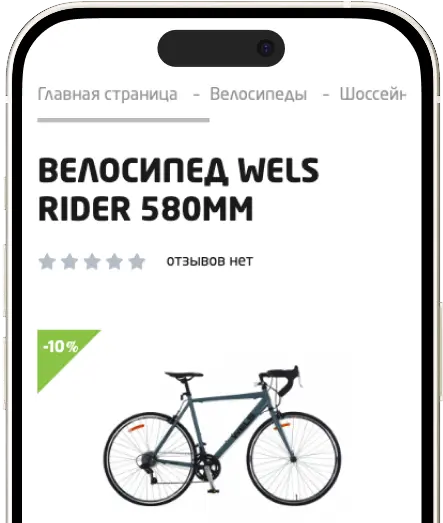Open the отзывов нет reviews link
This screenshot has height=523, width=443.
(x=209, y=261)
